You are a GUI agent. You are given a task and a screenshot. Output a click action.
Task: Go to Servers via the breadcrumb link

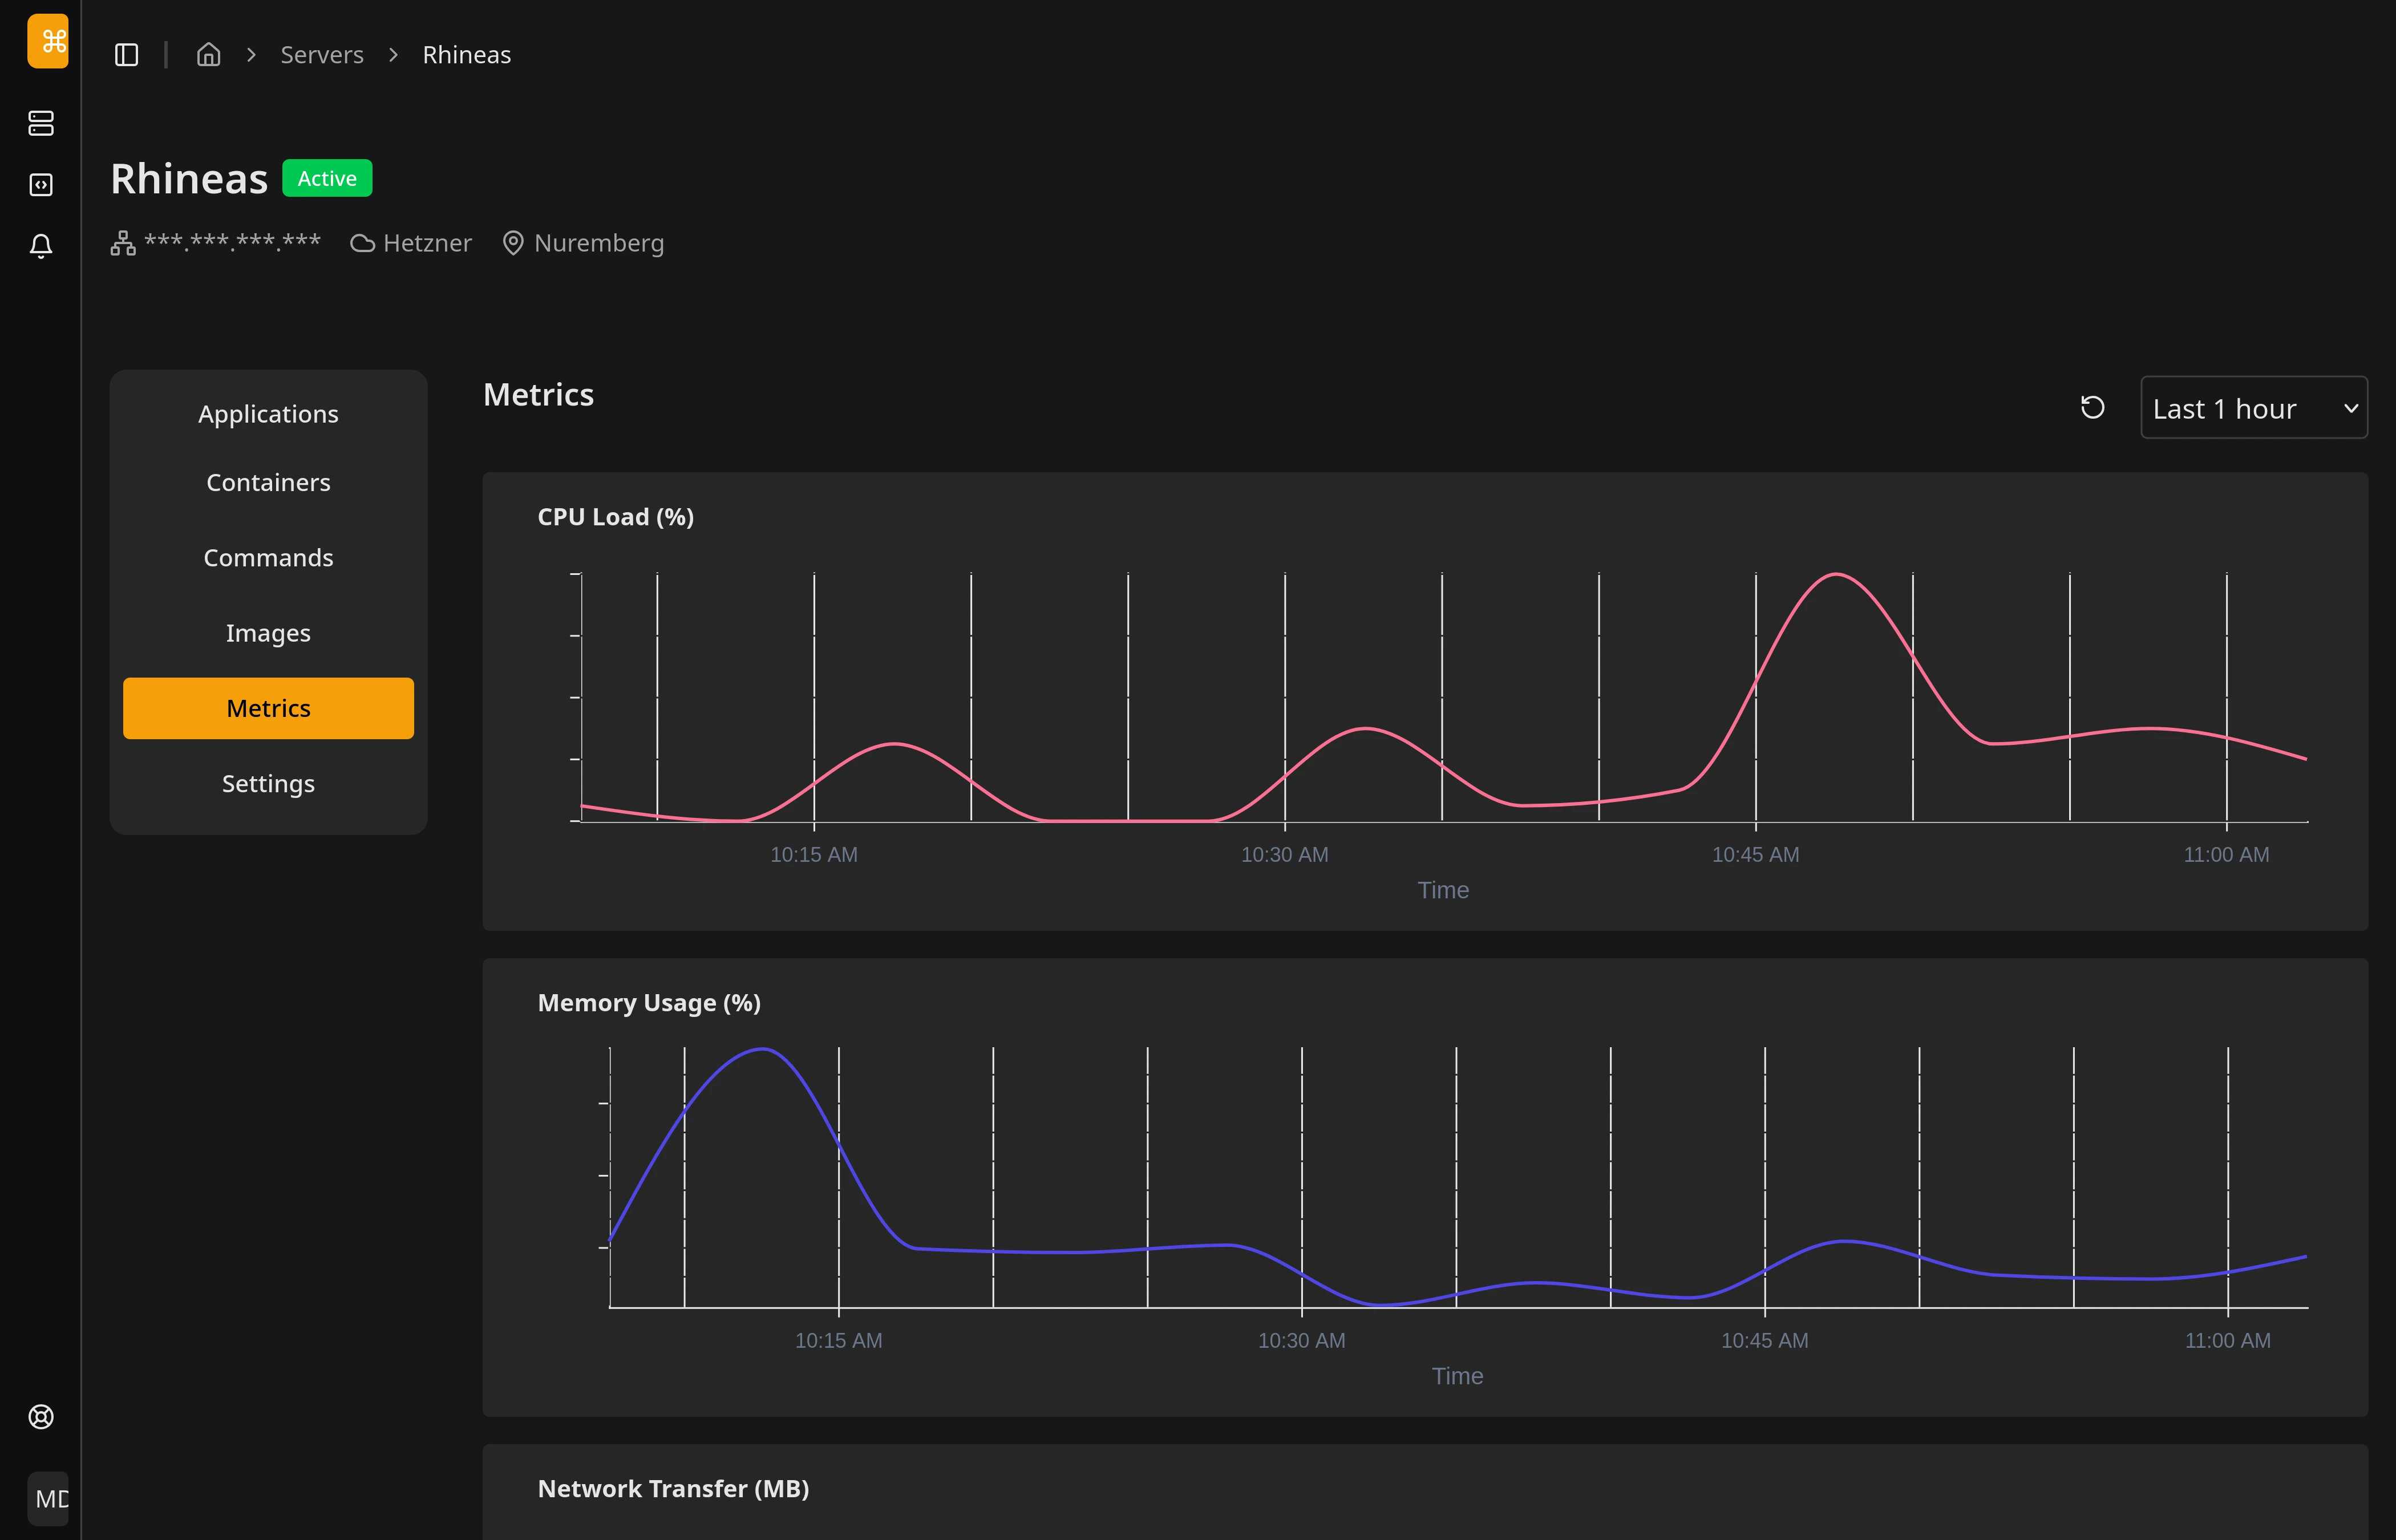click(321, 54)
